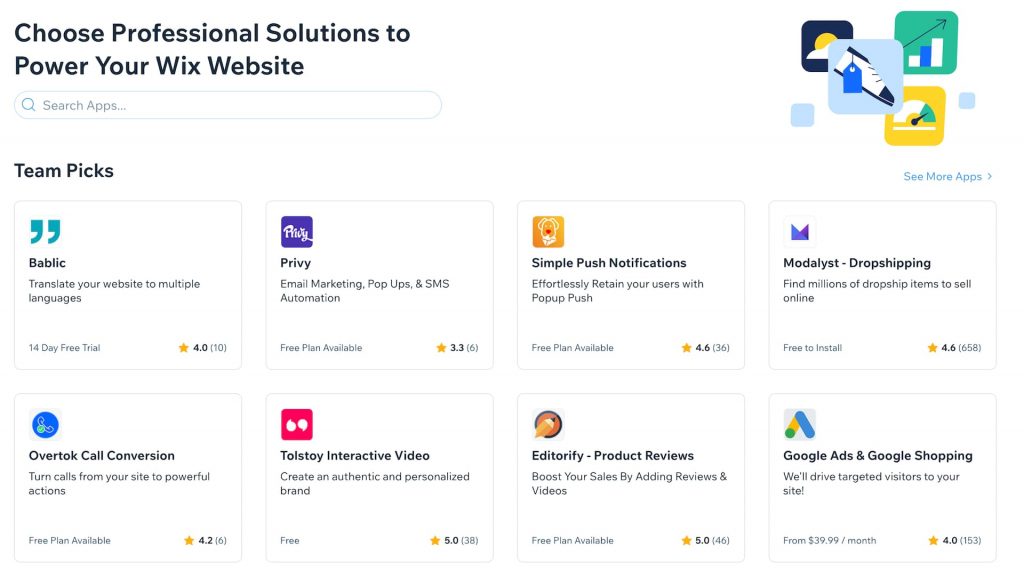Image resolution: width=1024 pixels, height=586 pixels.
Task: Click the star by Google Ads 4.0 rating
Action: 933,540
